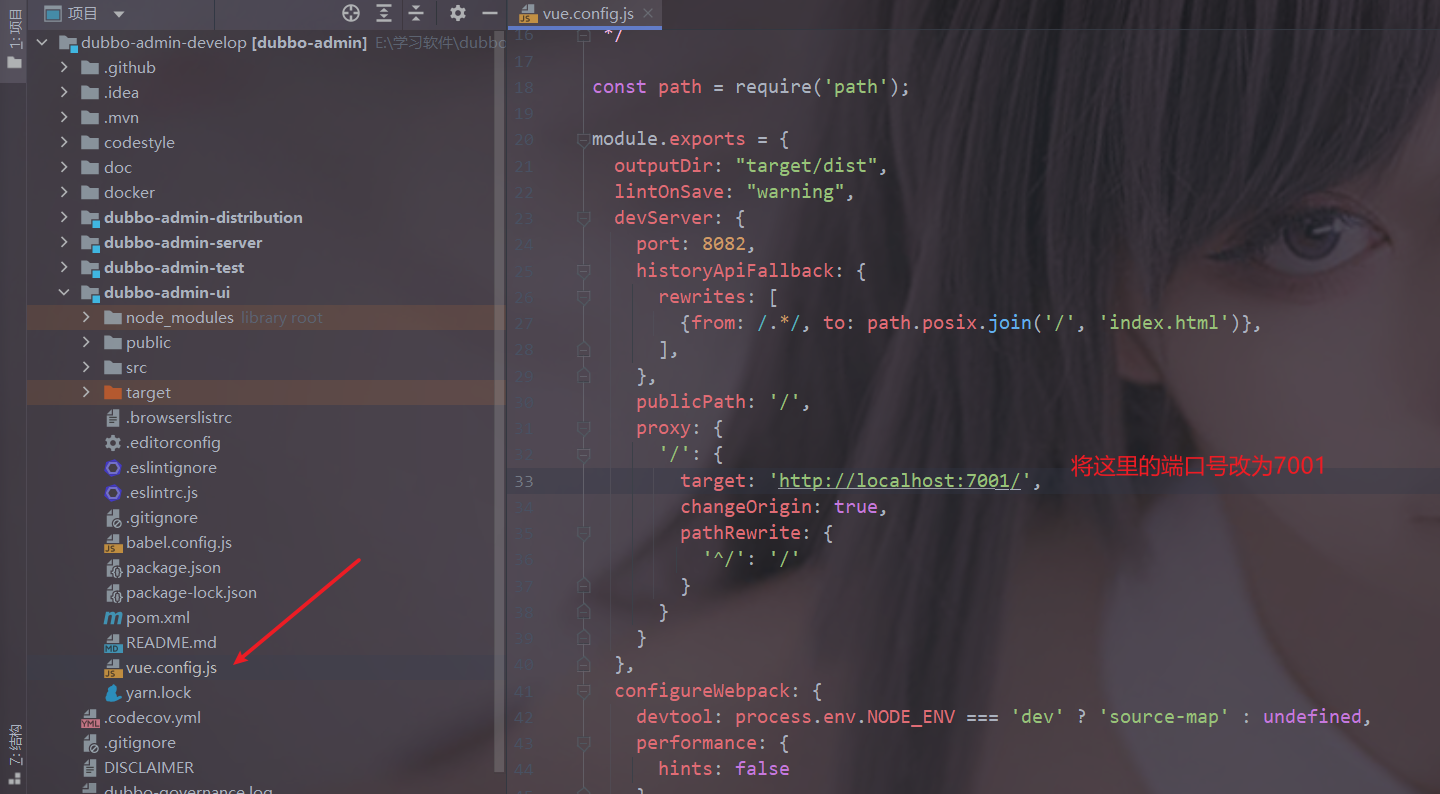Select the vue.config.js editor tab
The image size is (1440, 794).
point(585,13)
